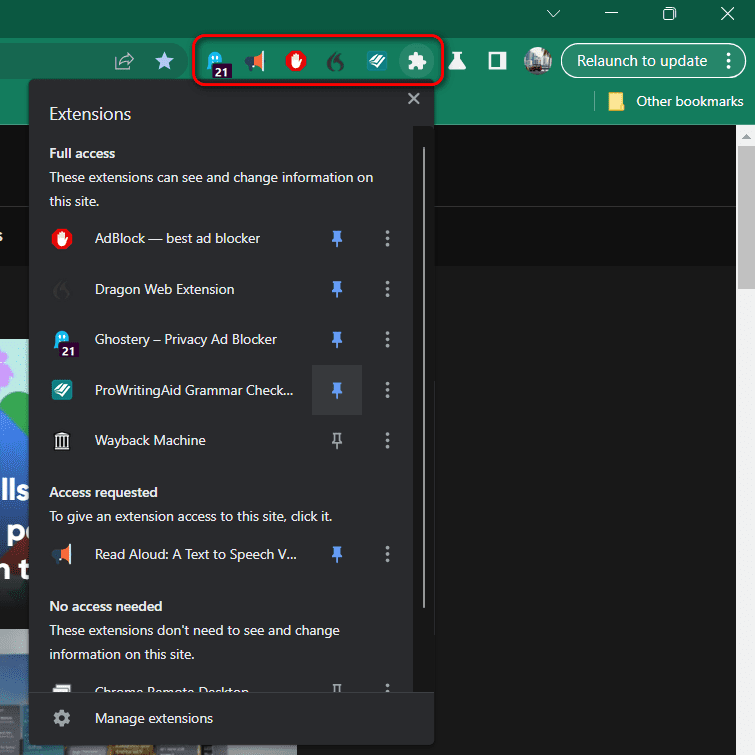Click the Dragon flame list icon
This screenshot has width=755, height=755.
62,289
